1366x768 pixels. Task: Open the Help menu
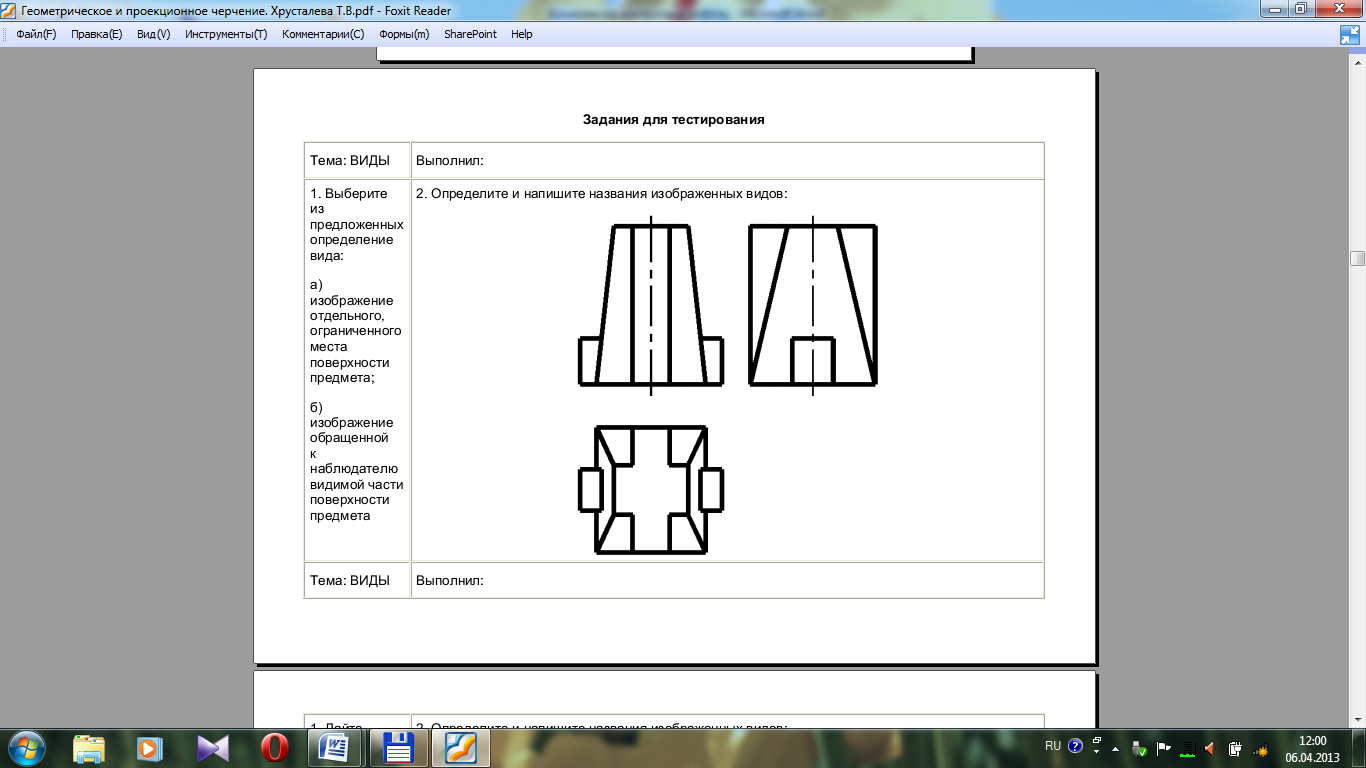[x=521, y=34]
